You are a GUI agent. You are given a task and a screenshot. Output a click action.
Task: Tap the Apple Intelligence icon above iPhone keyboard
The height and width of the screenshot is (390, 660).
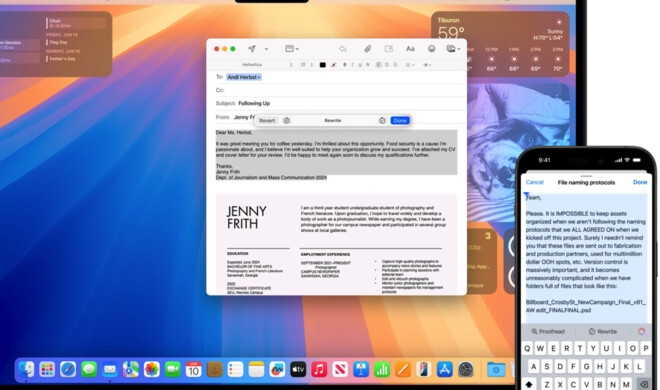pos(641,332)
